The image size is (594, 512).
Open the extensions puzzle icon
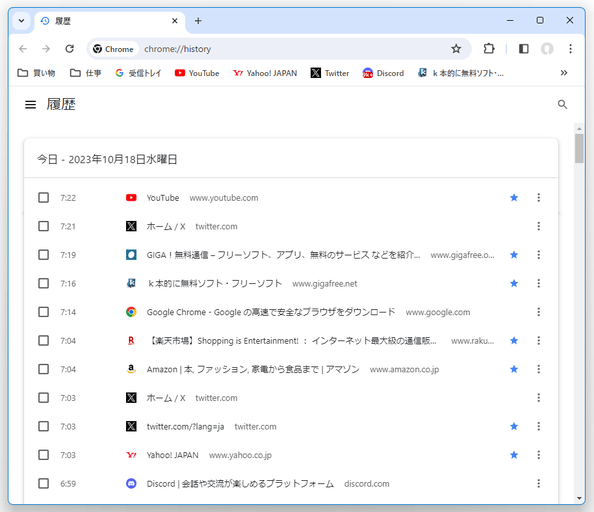[489, 49]
